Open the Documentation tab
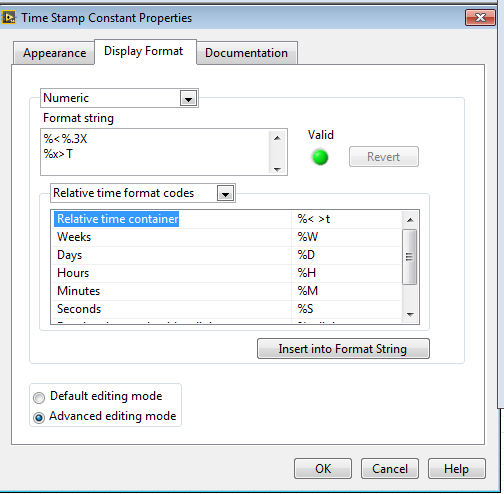 tap(246, 53)
